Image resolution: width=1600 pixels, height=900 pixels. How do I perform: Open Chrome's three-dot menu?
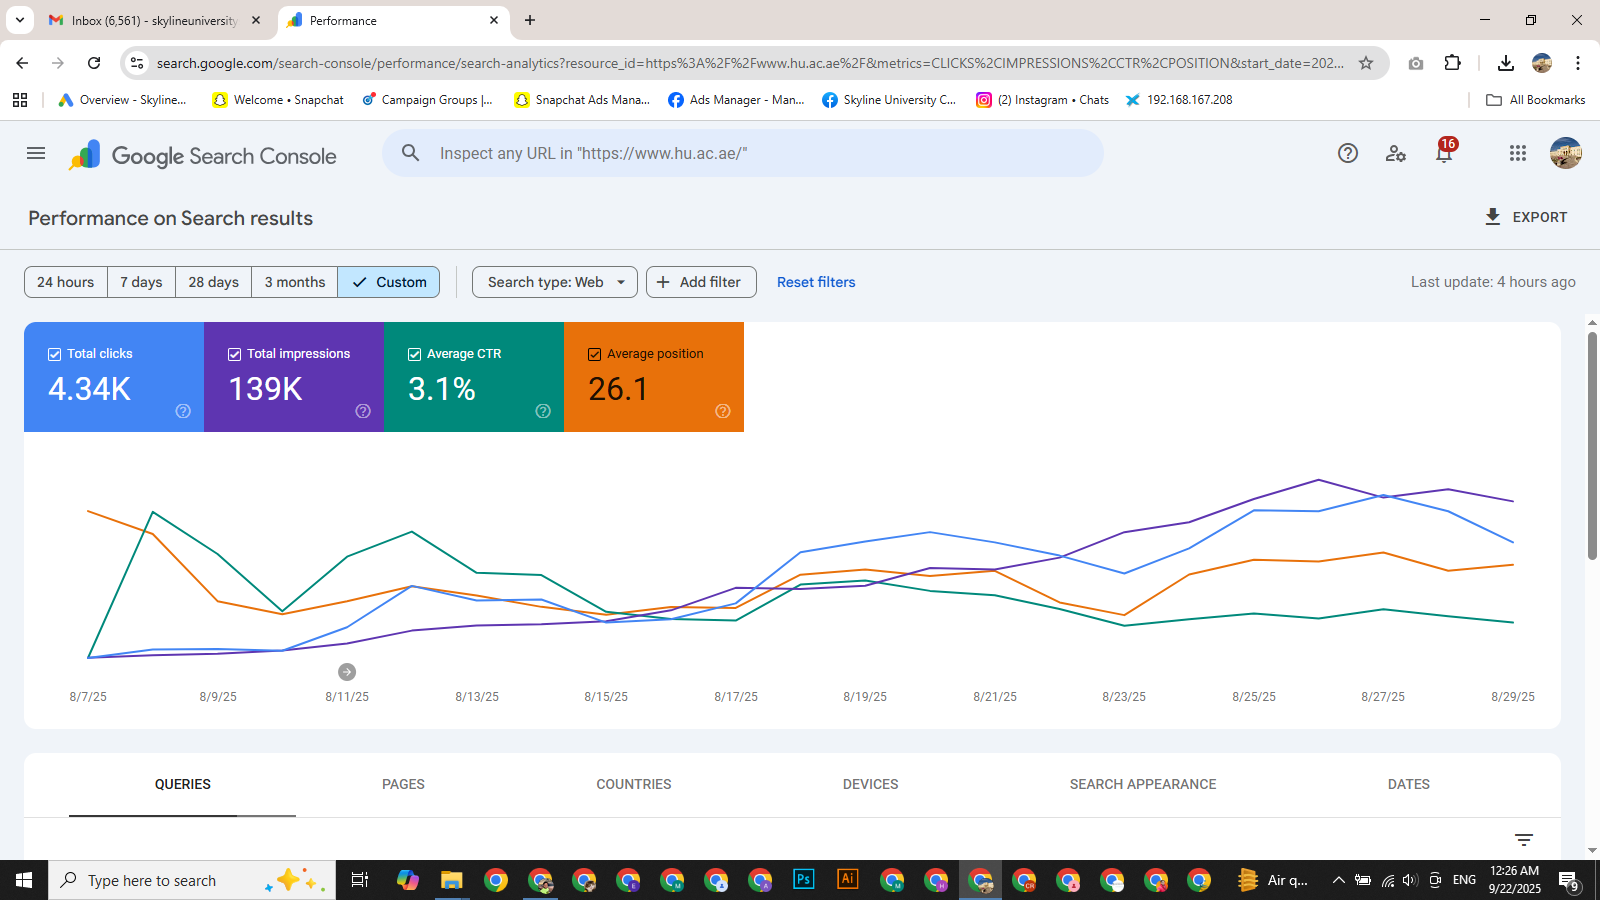click(1578, 63)
